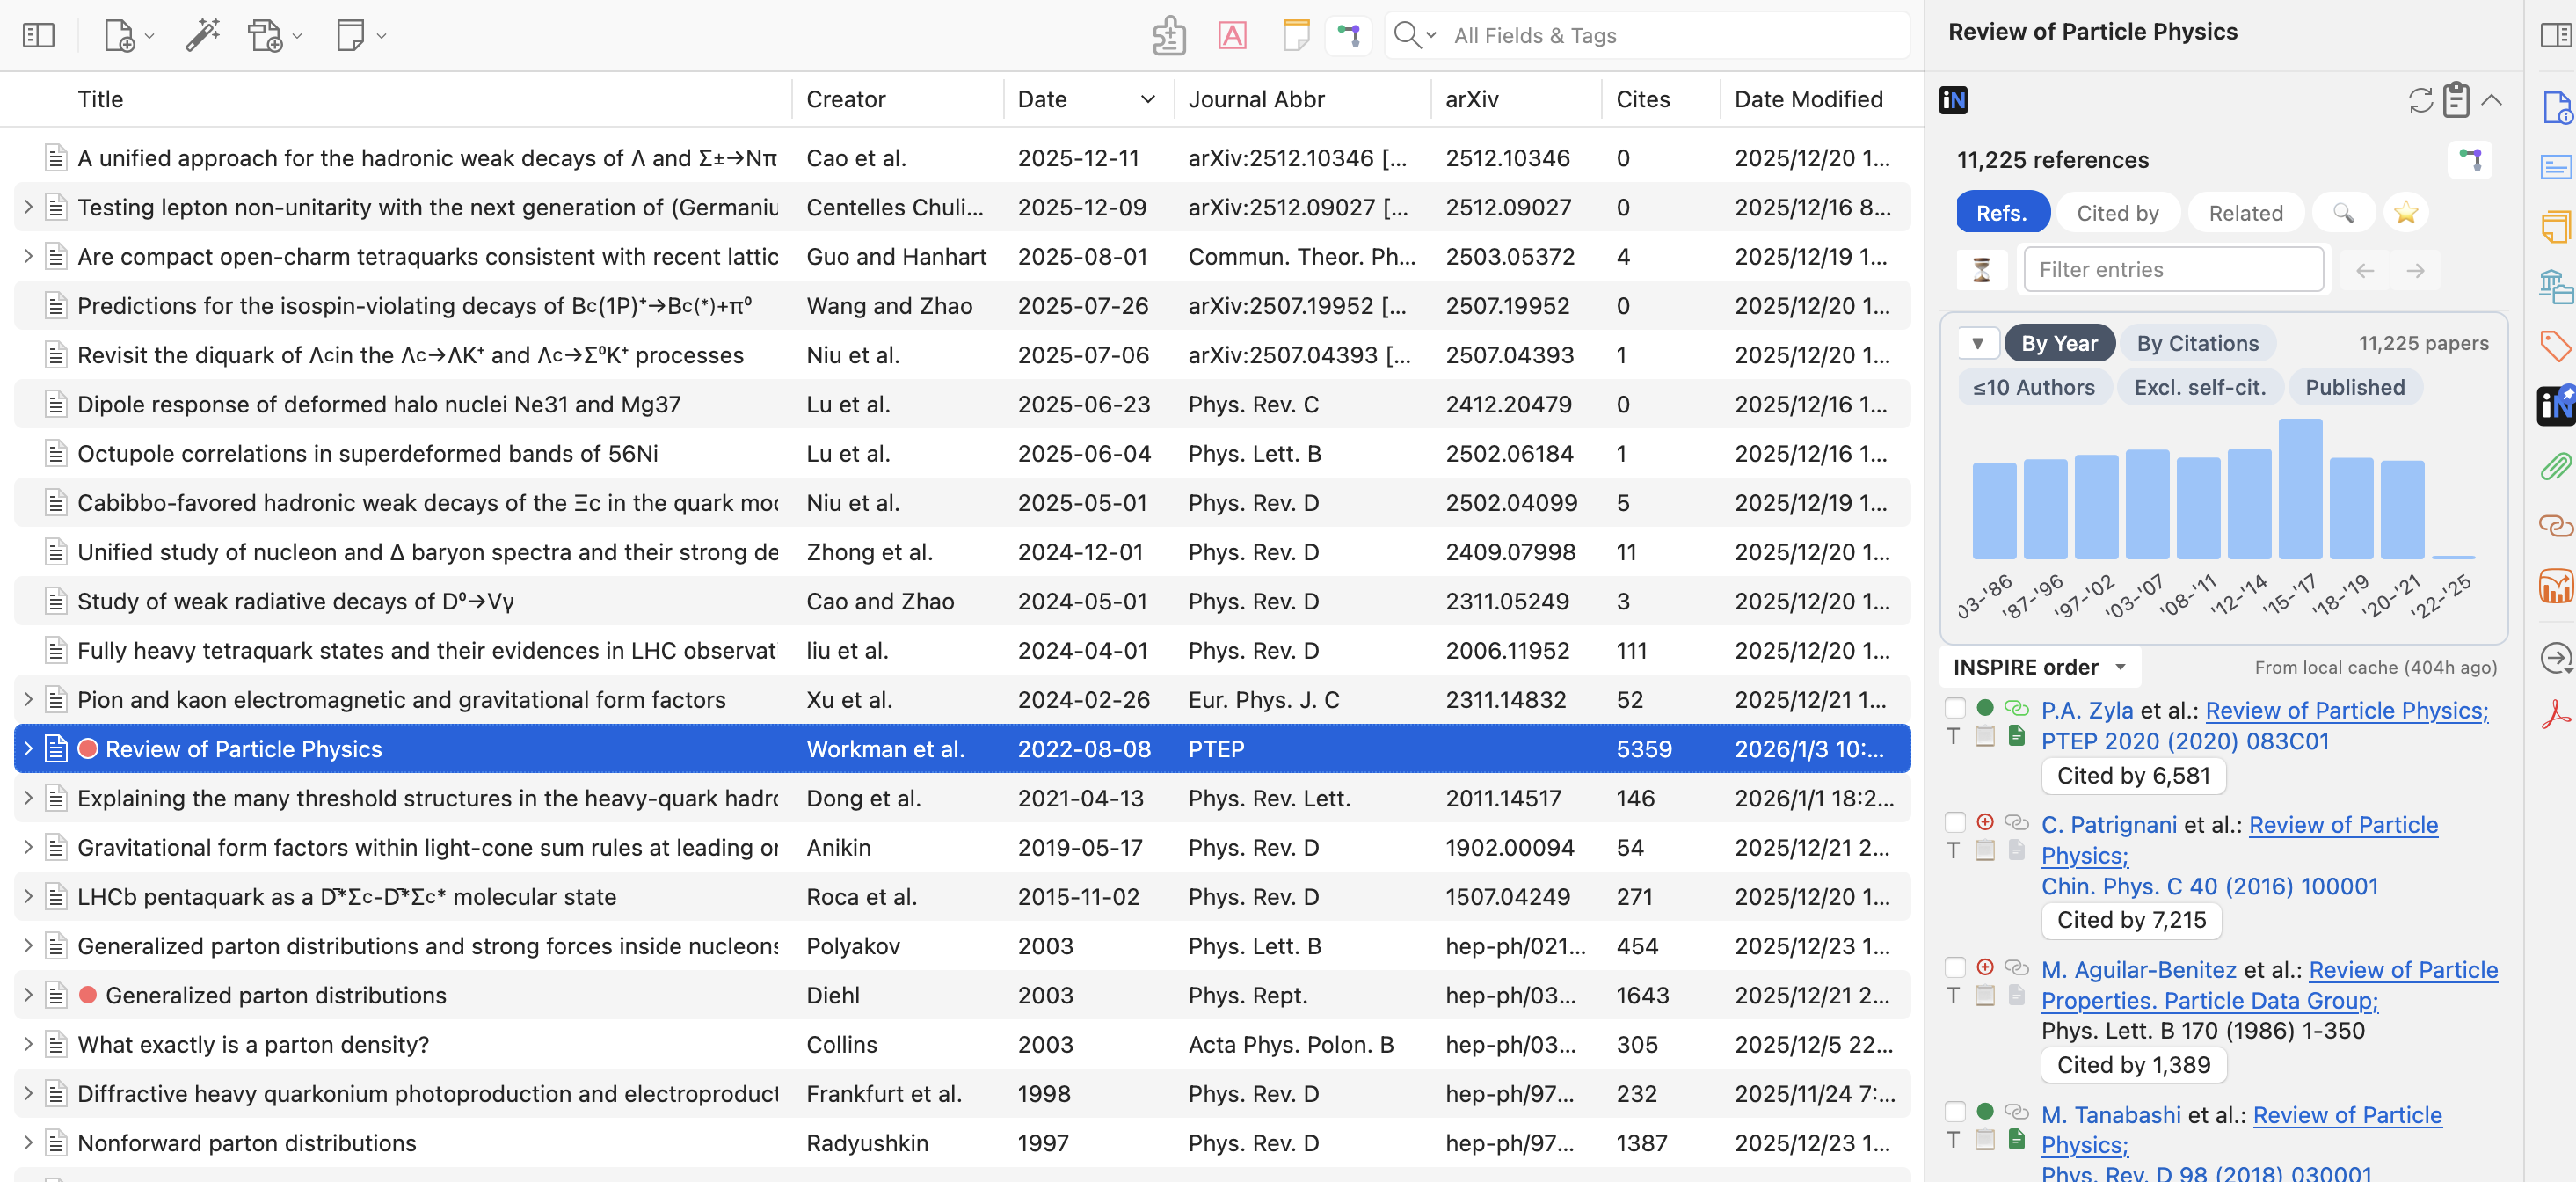The width and height of the screenshot is (2576, 1182).
Task: Open the INSPIRE order sort dropdown
Action: pyautogui.click(x=2040, y=667)
